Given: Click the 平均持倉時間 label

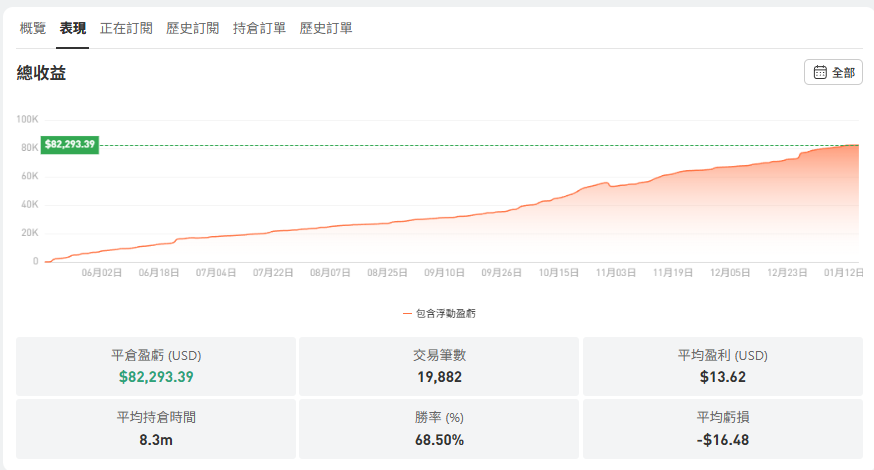Looking at the screenshot, I should [x=156, y=418].
